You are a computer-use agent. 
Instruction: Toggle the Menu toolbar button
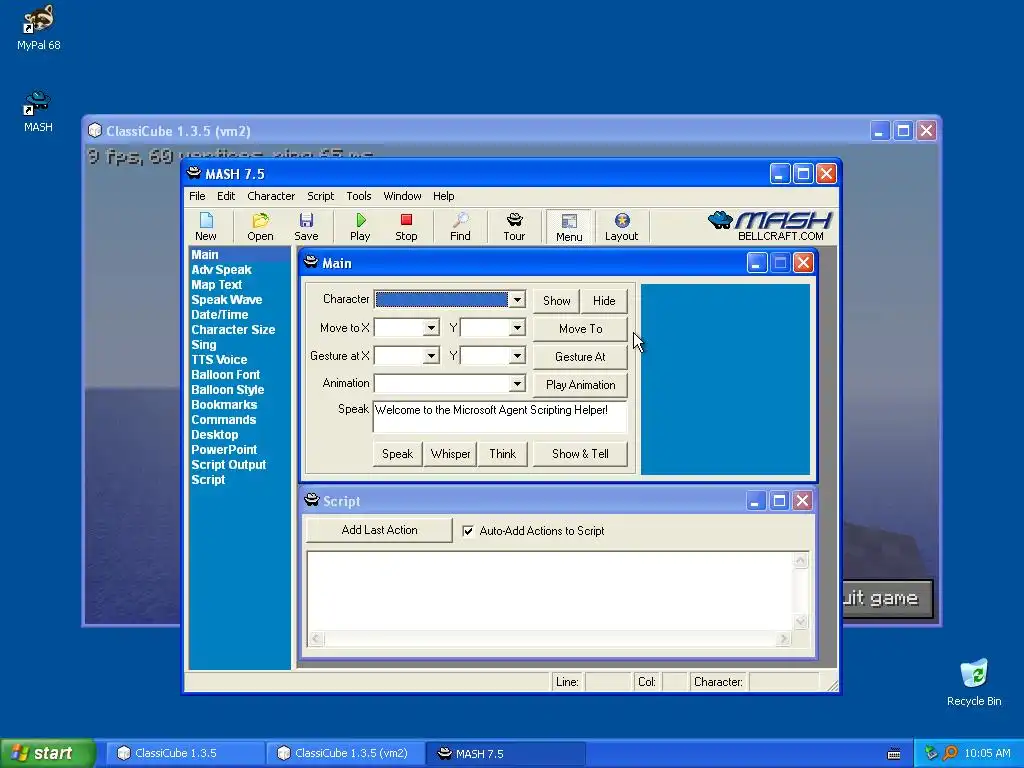(x=569, y=227)
